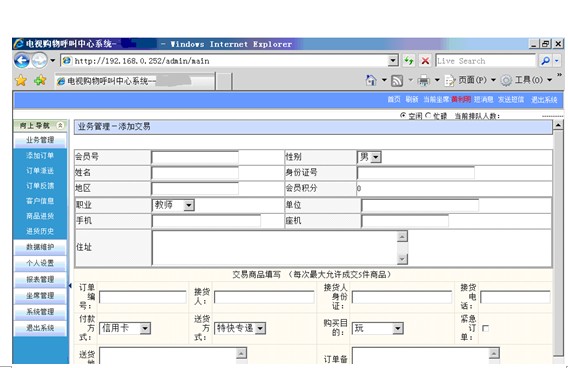This screenshot has width=568, height=368.
Task: Click the 身份证号 input field
Action: point(415,173)
